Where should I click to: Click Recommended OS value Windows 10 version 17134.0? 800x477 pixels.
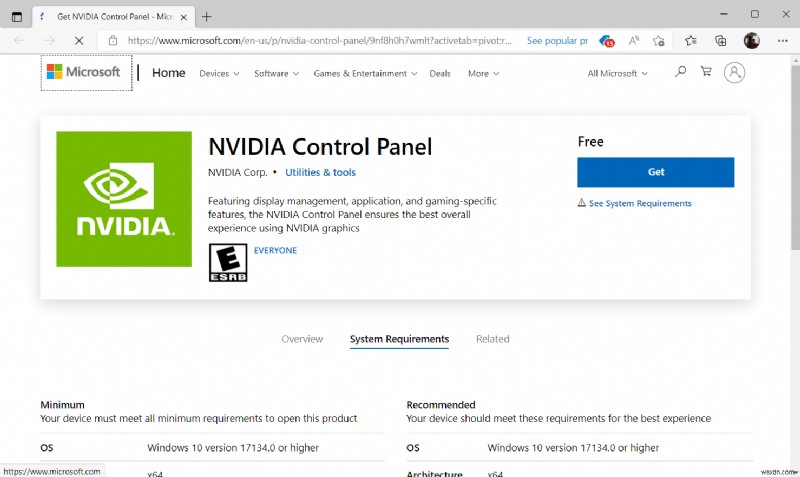coord(573,448)
